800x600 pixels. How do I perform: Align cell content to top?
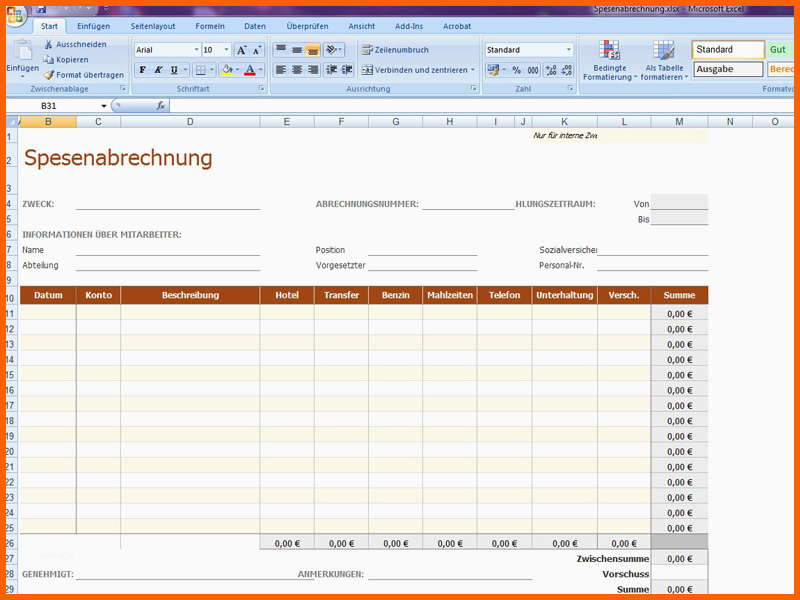coord(281,49)
